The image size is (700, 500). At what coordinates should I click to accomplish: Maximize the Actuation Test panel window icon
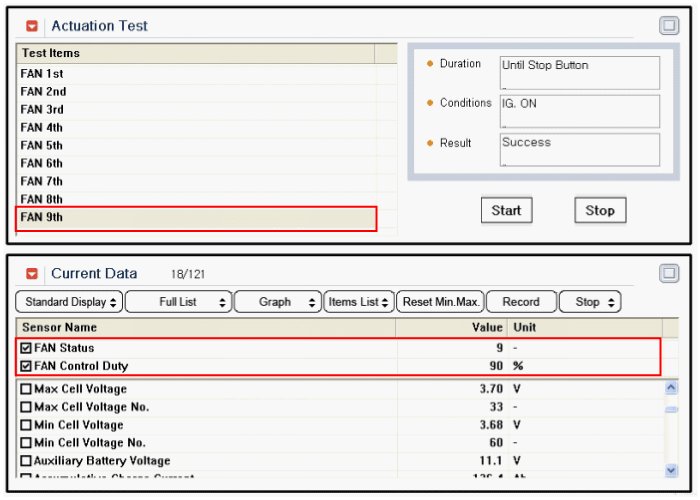tap(669, 26)
